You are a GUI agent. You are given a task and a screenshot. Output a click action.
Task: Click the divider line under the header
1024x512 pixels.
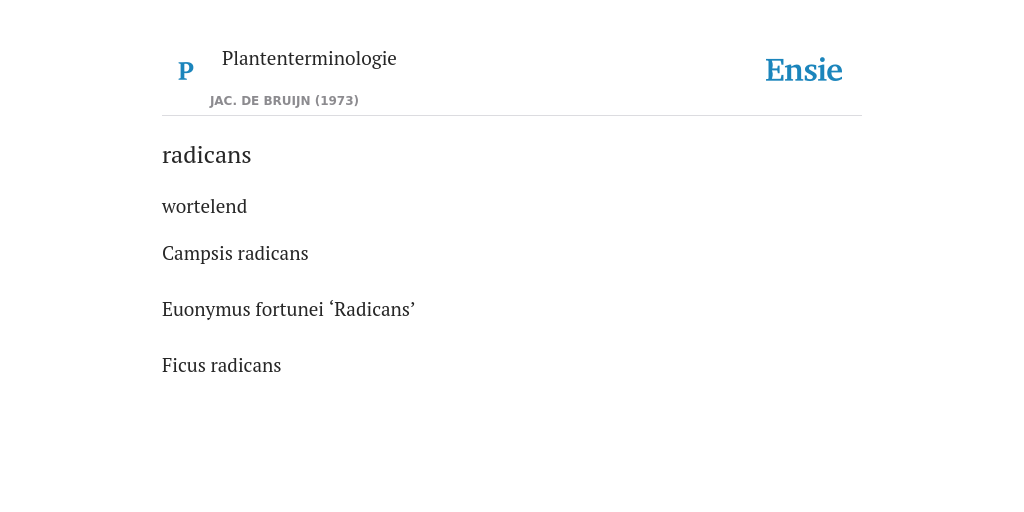tap(512, 116)
